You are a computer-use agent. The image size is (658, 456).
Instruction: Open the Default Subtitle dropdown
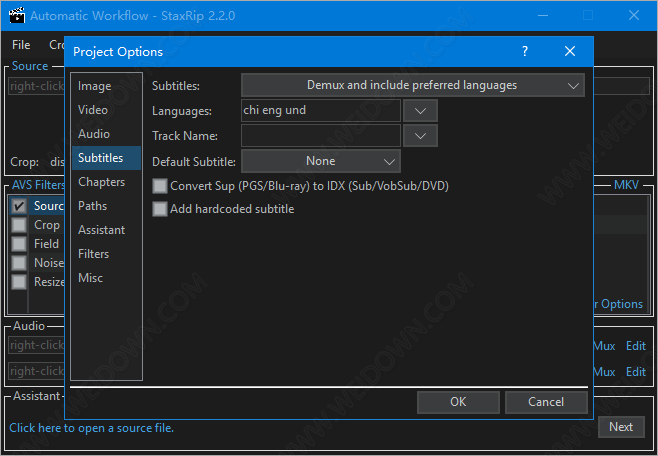tap(321, 161)
